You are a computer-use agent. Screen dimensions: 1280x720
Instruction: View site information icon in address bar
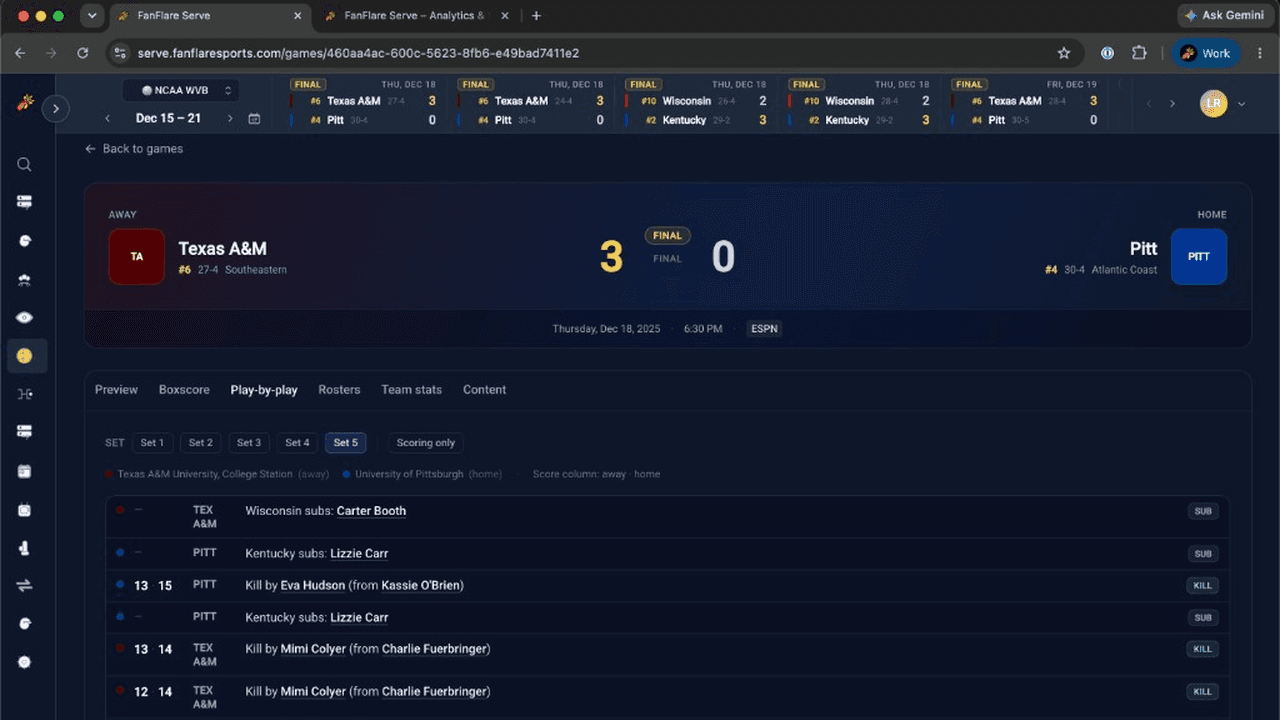click(121, 53)
